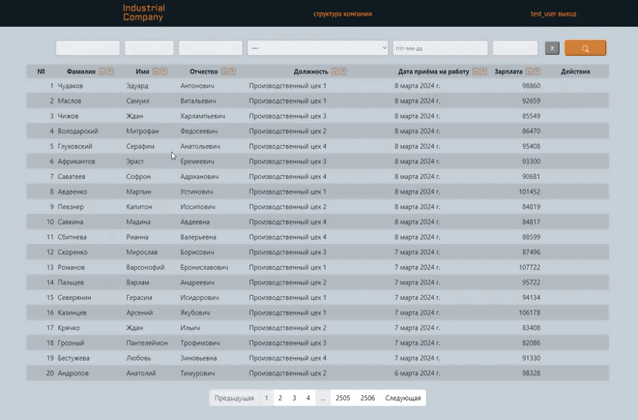Click the right sort arrow beside Зарплата

pyautogui.click(x=537, y=71)
